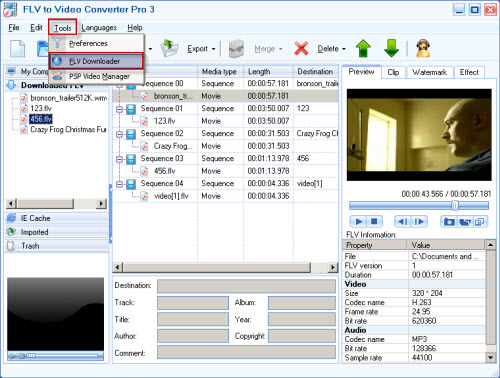Viewport: 500px width, 378px height.
Task: Click sequence list right scroll arrow
Action: [x=332, y=267]
